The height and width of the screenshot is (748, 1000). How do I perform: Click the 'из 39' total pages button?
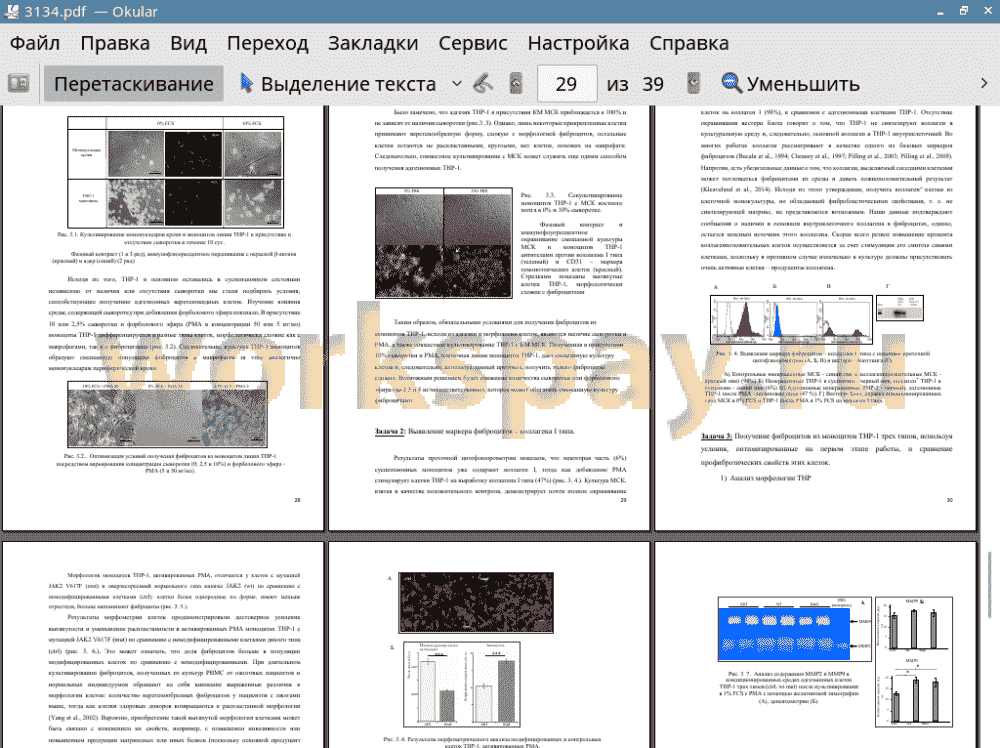point(635,84)
